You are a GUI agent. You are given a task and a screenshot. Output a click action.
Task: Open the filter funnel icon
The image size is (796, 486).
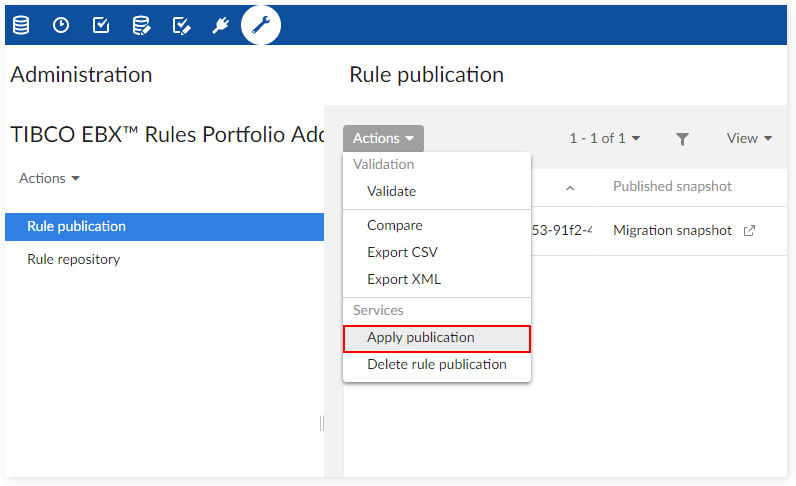pos(682,139)
